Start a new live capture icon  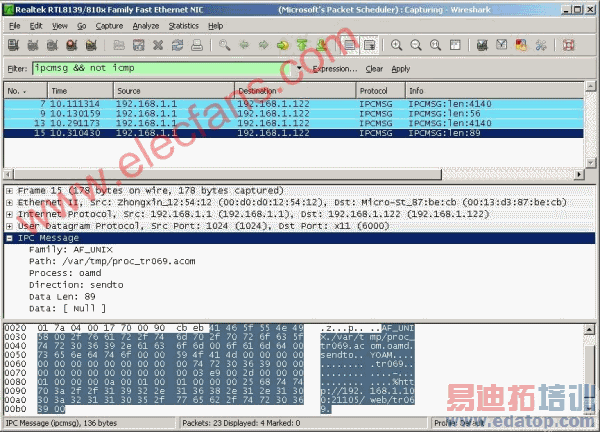click(x=52, y=45)
